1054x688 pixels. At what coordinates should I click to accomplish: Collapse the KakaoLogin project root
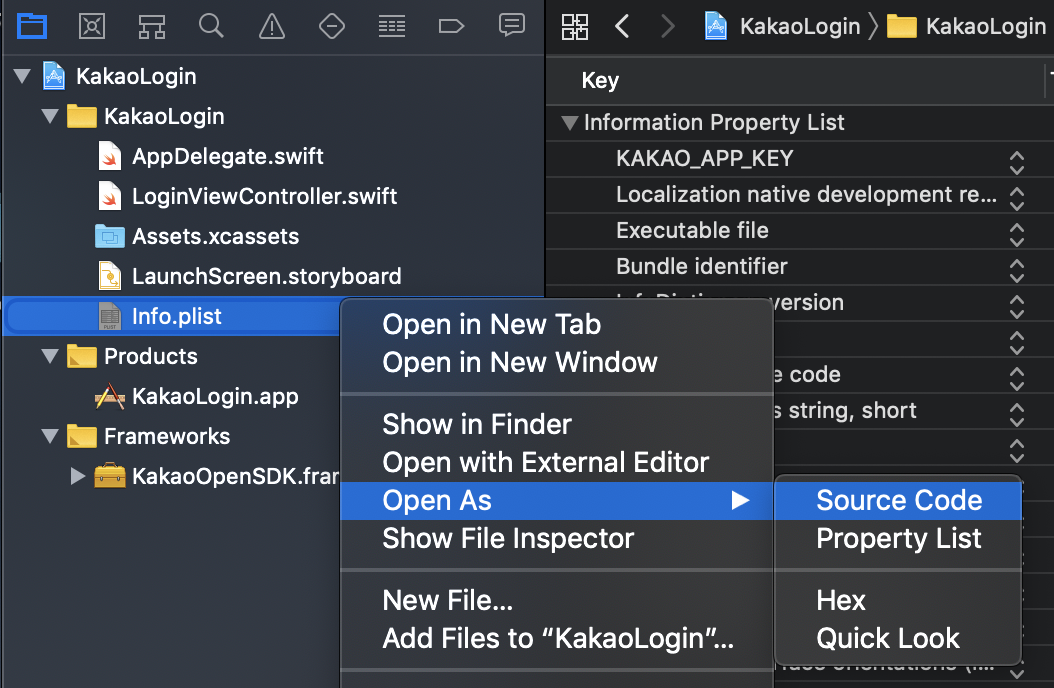click(22, 76)
